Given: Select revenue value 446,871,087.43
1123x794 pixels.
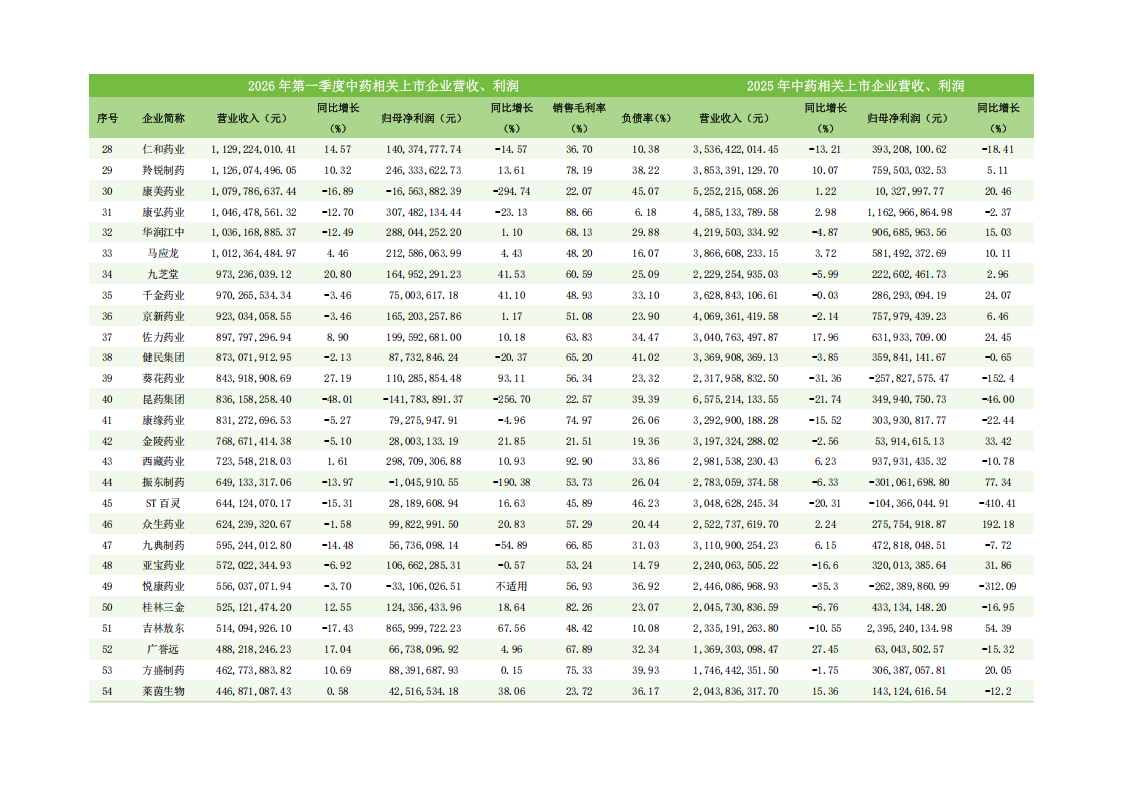Looking at the screenshot, I should pyautogui.click(x=254, y=692).
